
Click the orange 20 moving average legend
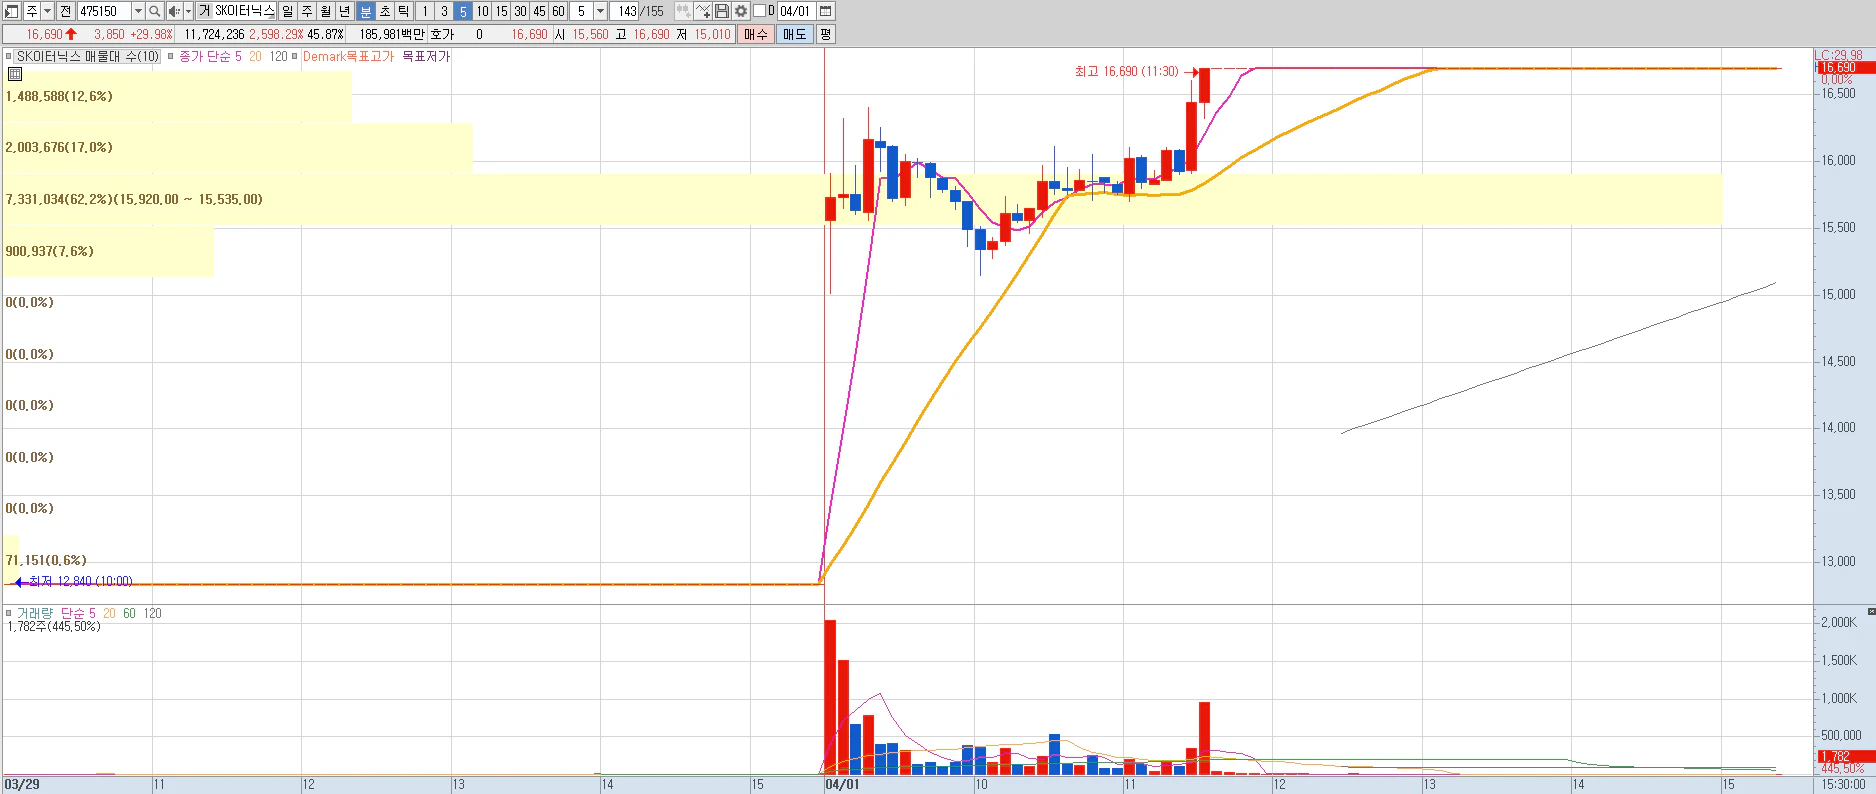click(255, 57)
